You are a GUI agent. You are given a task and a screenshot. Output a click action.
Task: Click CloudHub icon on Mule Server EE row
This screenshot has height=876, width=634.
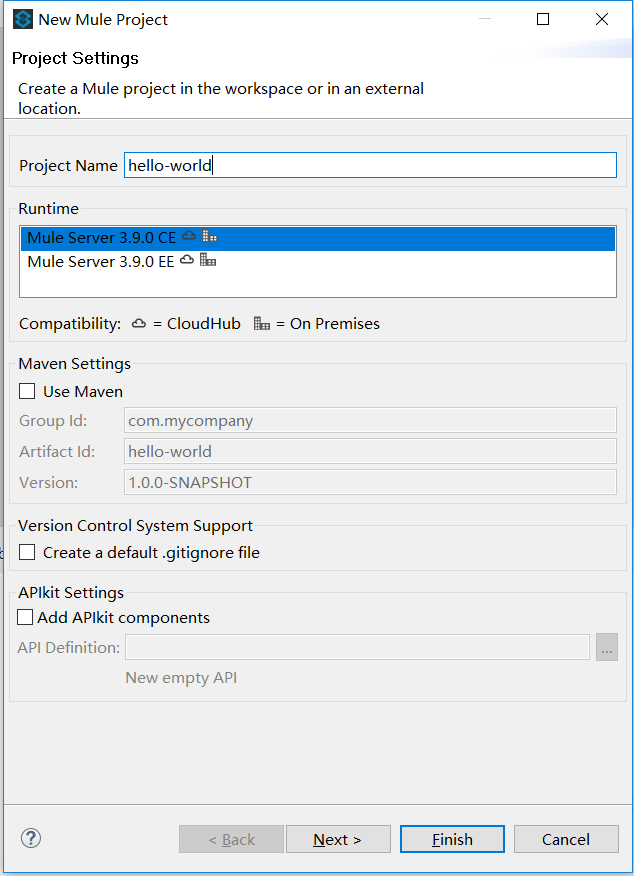point(187,260)
